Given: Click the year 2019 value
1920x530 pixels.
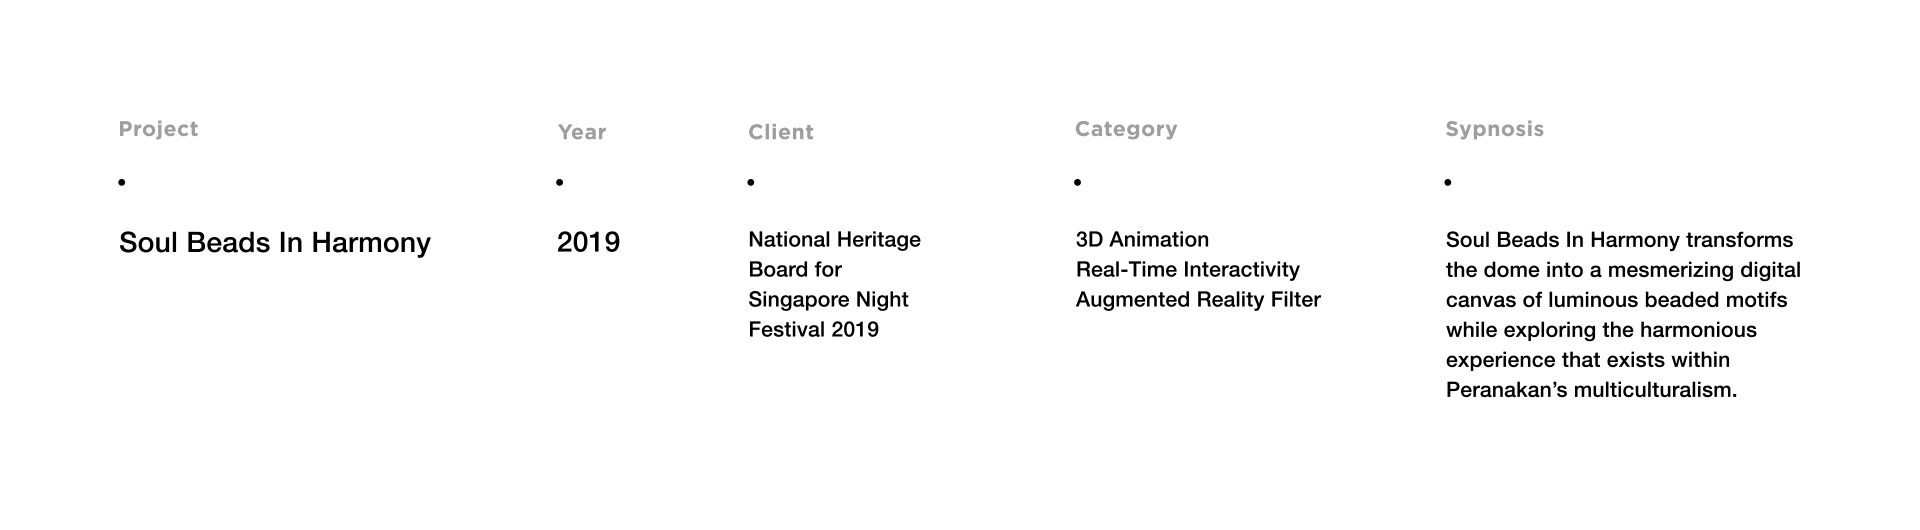Looking at the screenshot, I should coord(588,242).
